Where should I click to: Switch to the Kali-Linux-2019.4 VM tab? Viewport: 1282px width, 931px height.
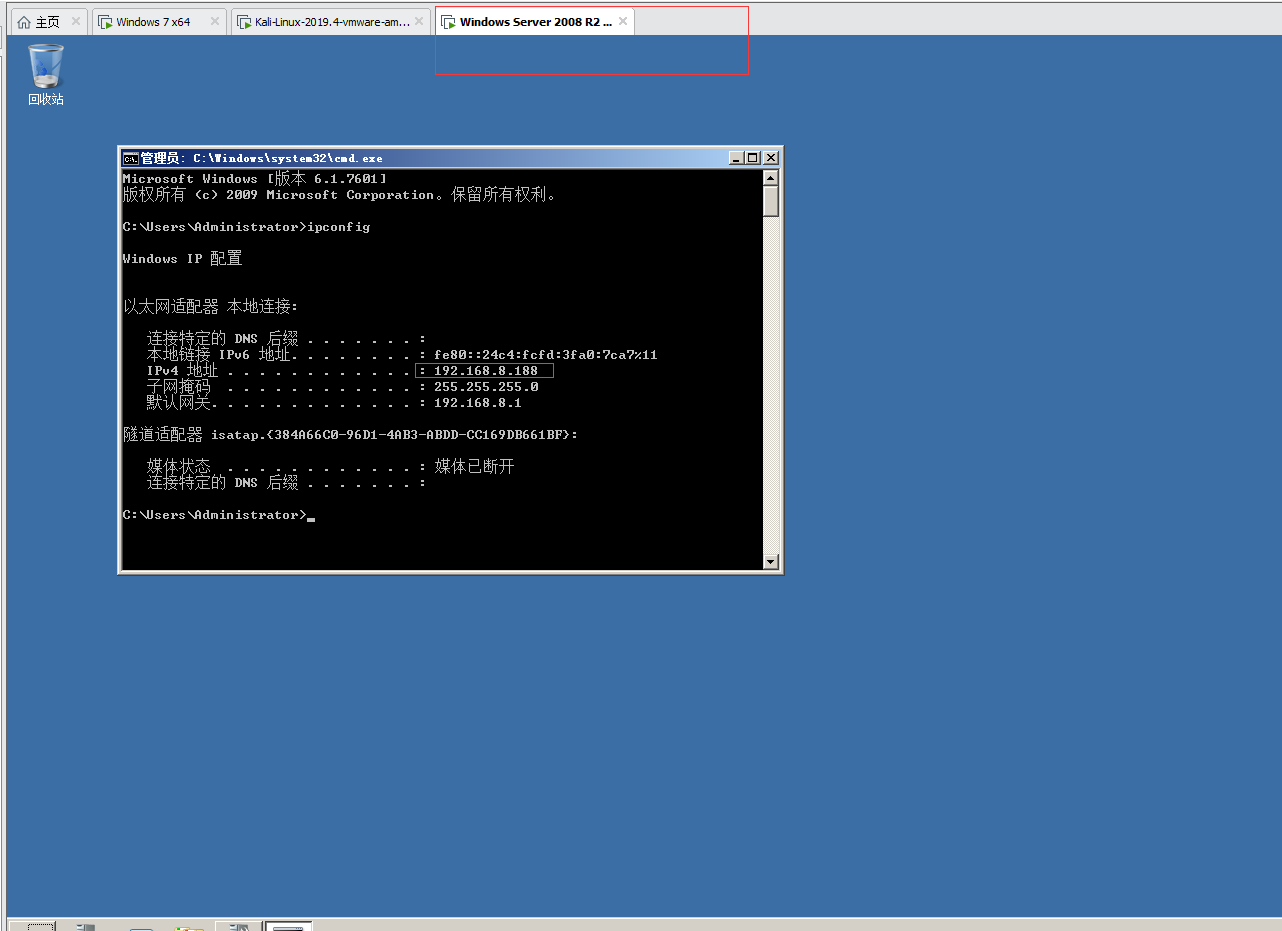[332, 22]
